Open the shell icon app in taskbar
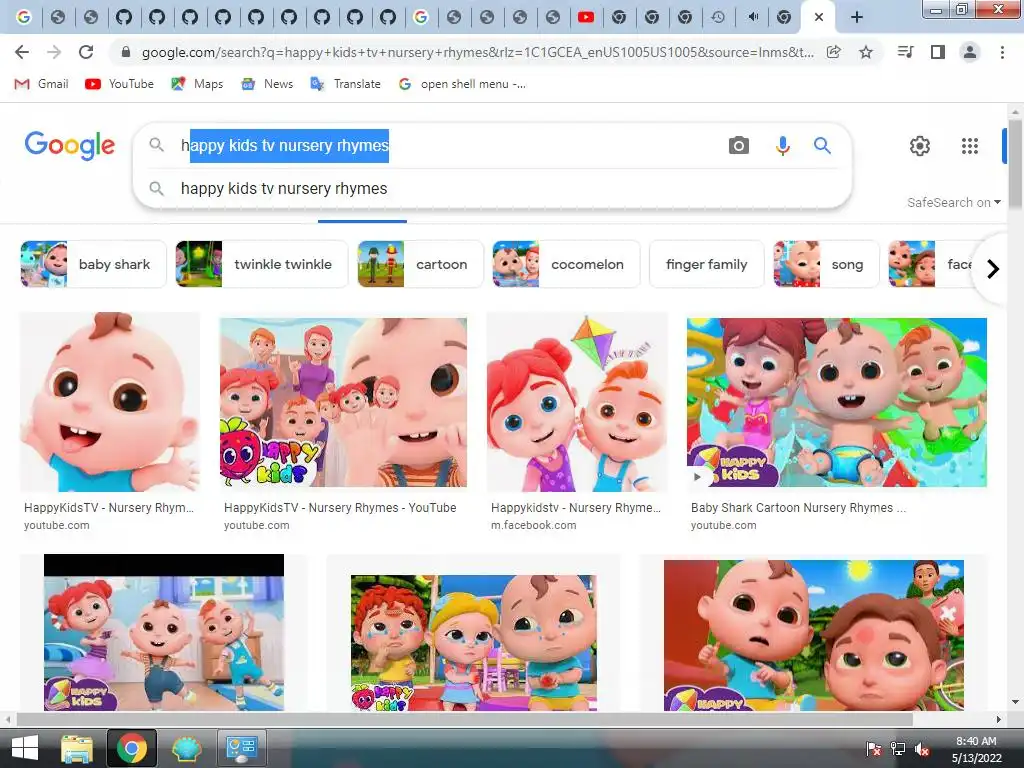 pos(187,748)
